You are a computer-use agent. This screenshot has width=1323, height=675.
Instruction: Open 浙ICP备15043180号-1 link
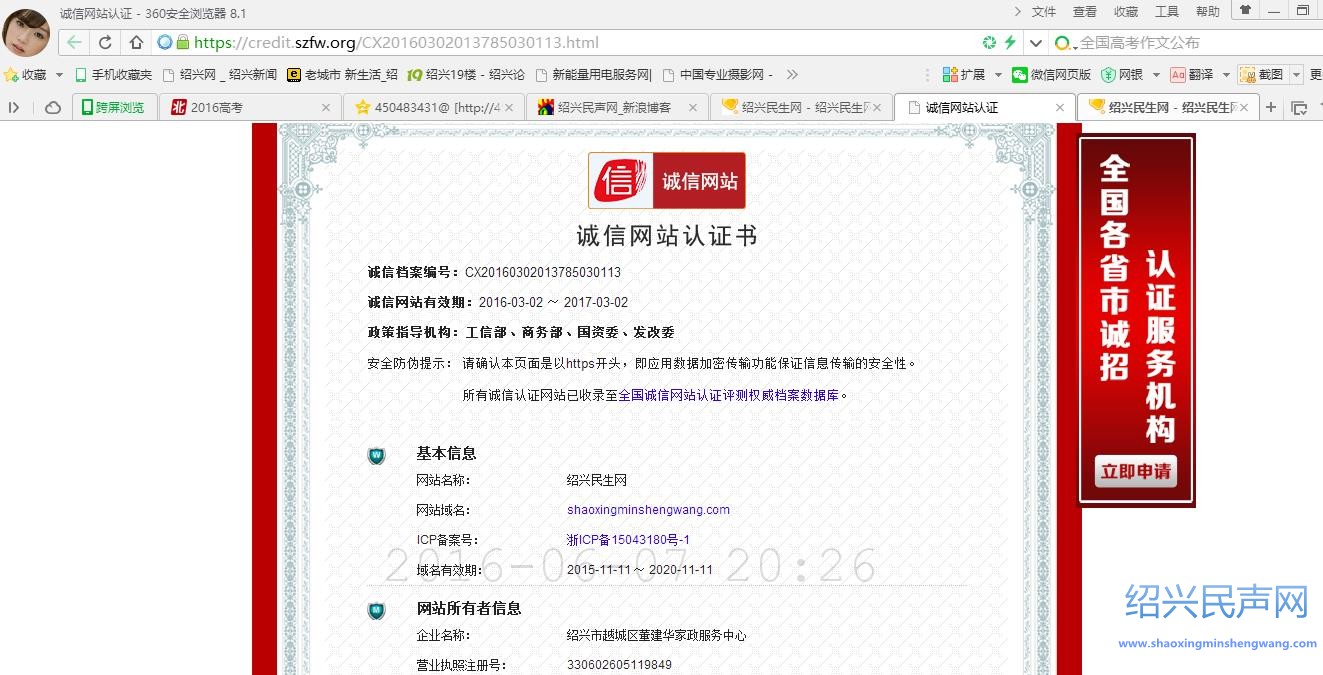click(628, 540)
